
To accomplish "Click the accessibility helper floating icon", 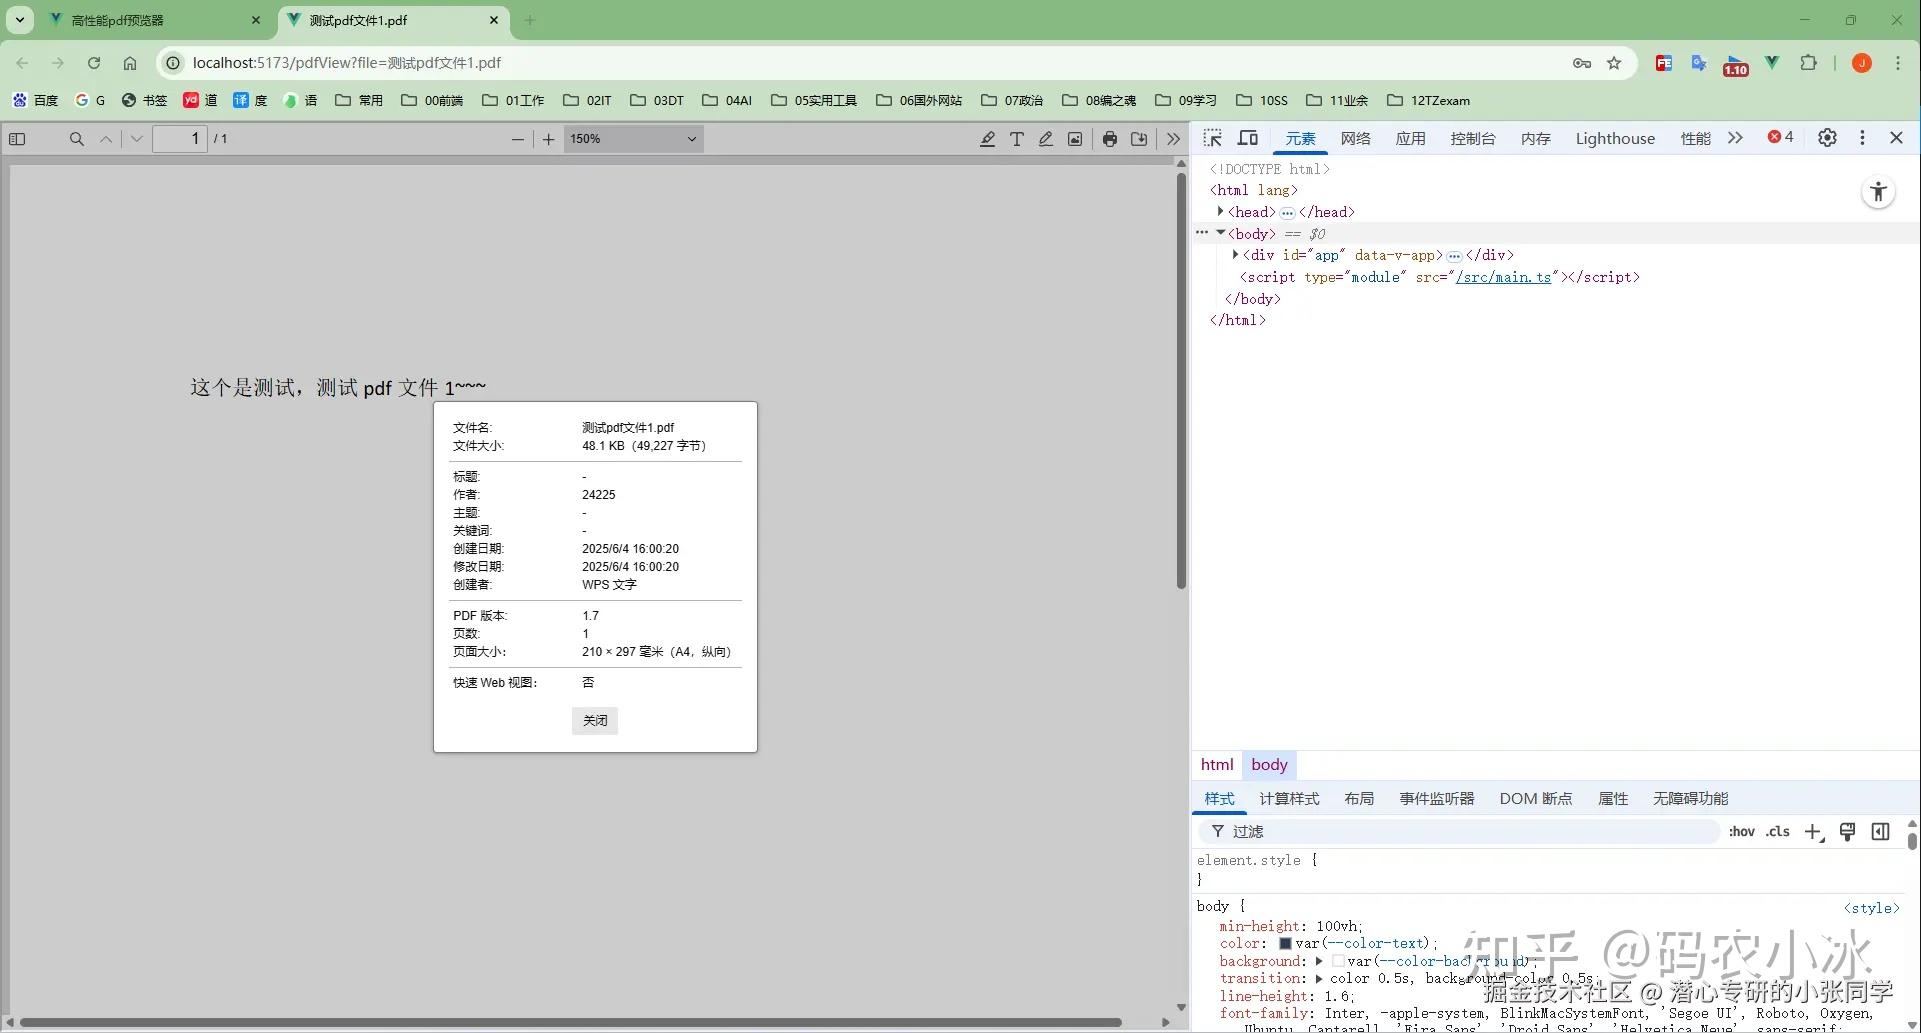I will coord(1877,191).
